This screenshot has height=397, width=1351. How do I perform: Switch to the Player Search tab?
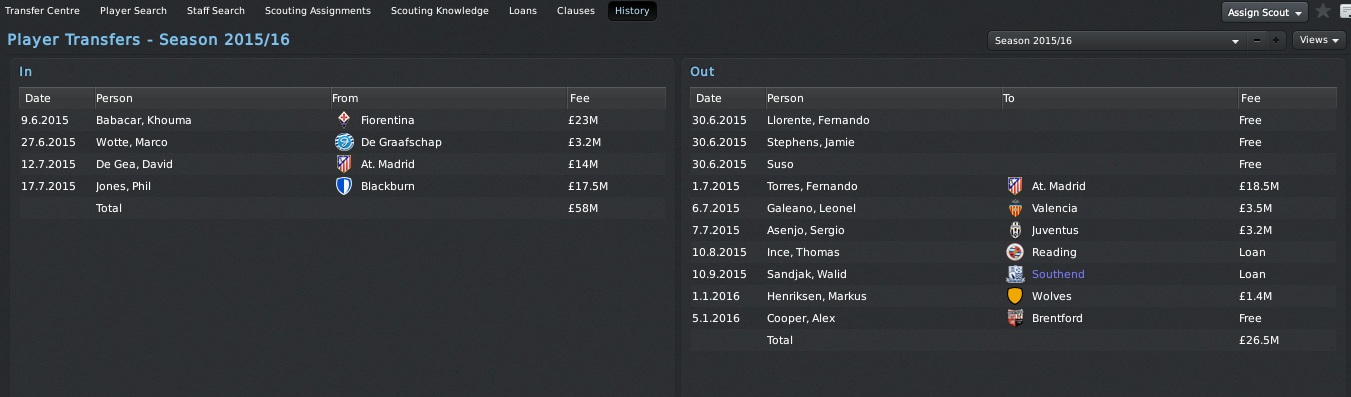133,11
